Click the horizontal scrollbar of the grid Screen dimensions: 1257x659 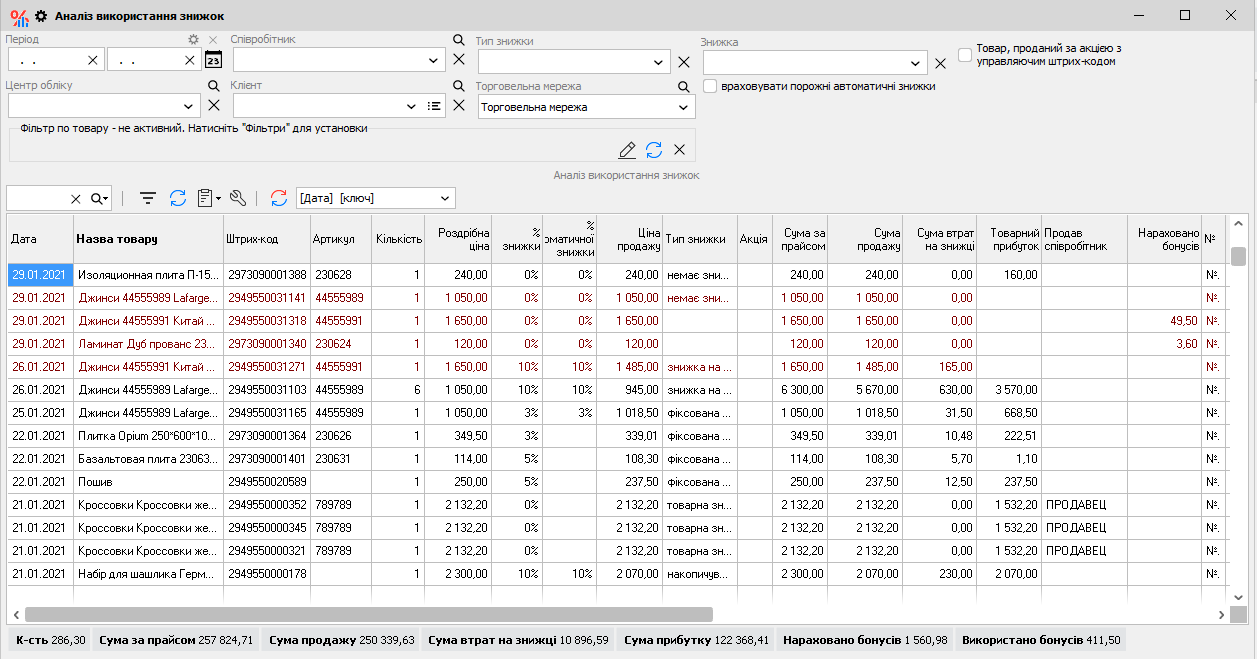[368, 615]
